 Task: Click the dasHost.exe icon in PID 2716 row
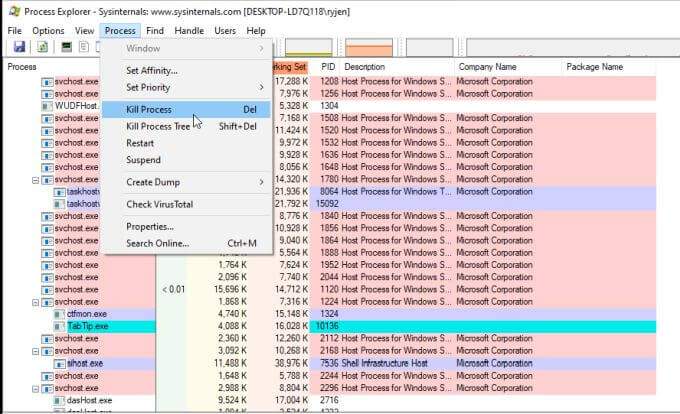click(x=59, y=401)
